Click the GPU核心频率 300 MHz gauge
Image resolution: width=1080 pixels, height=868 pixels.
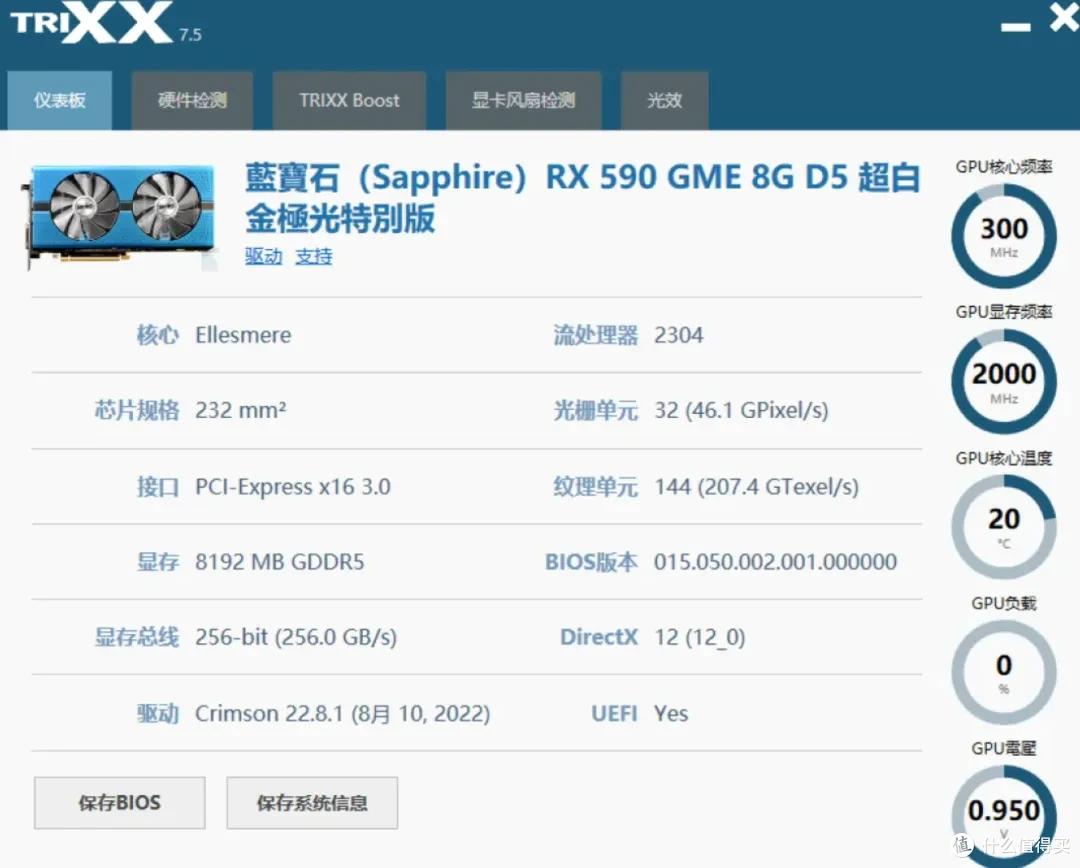pos(1004,236)
